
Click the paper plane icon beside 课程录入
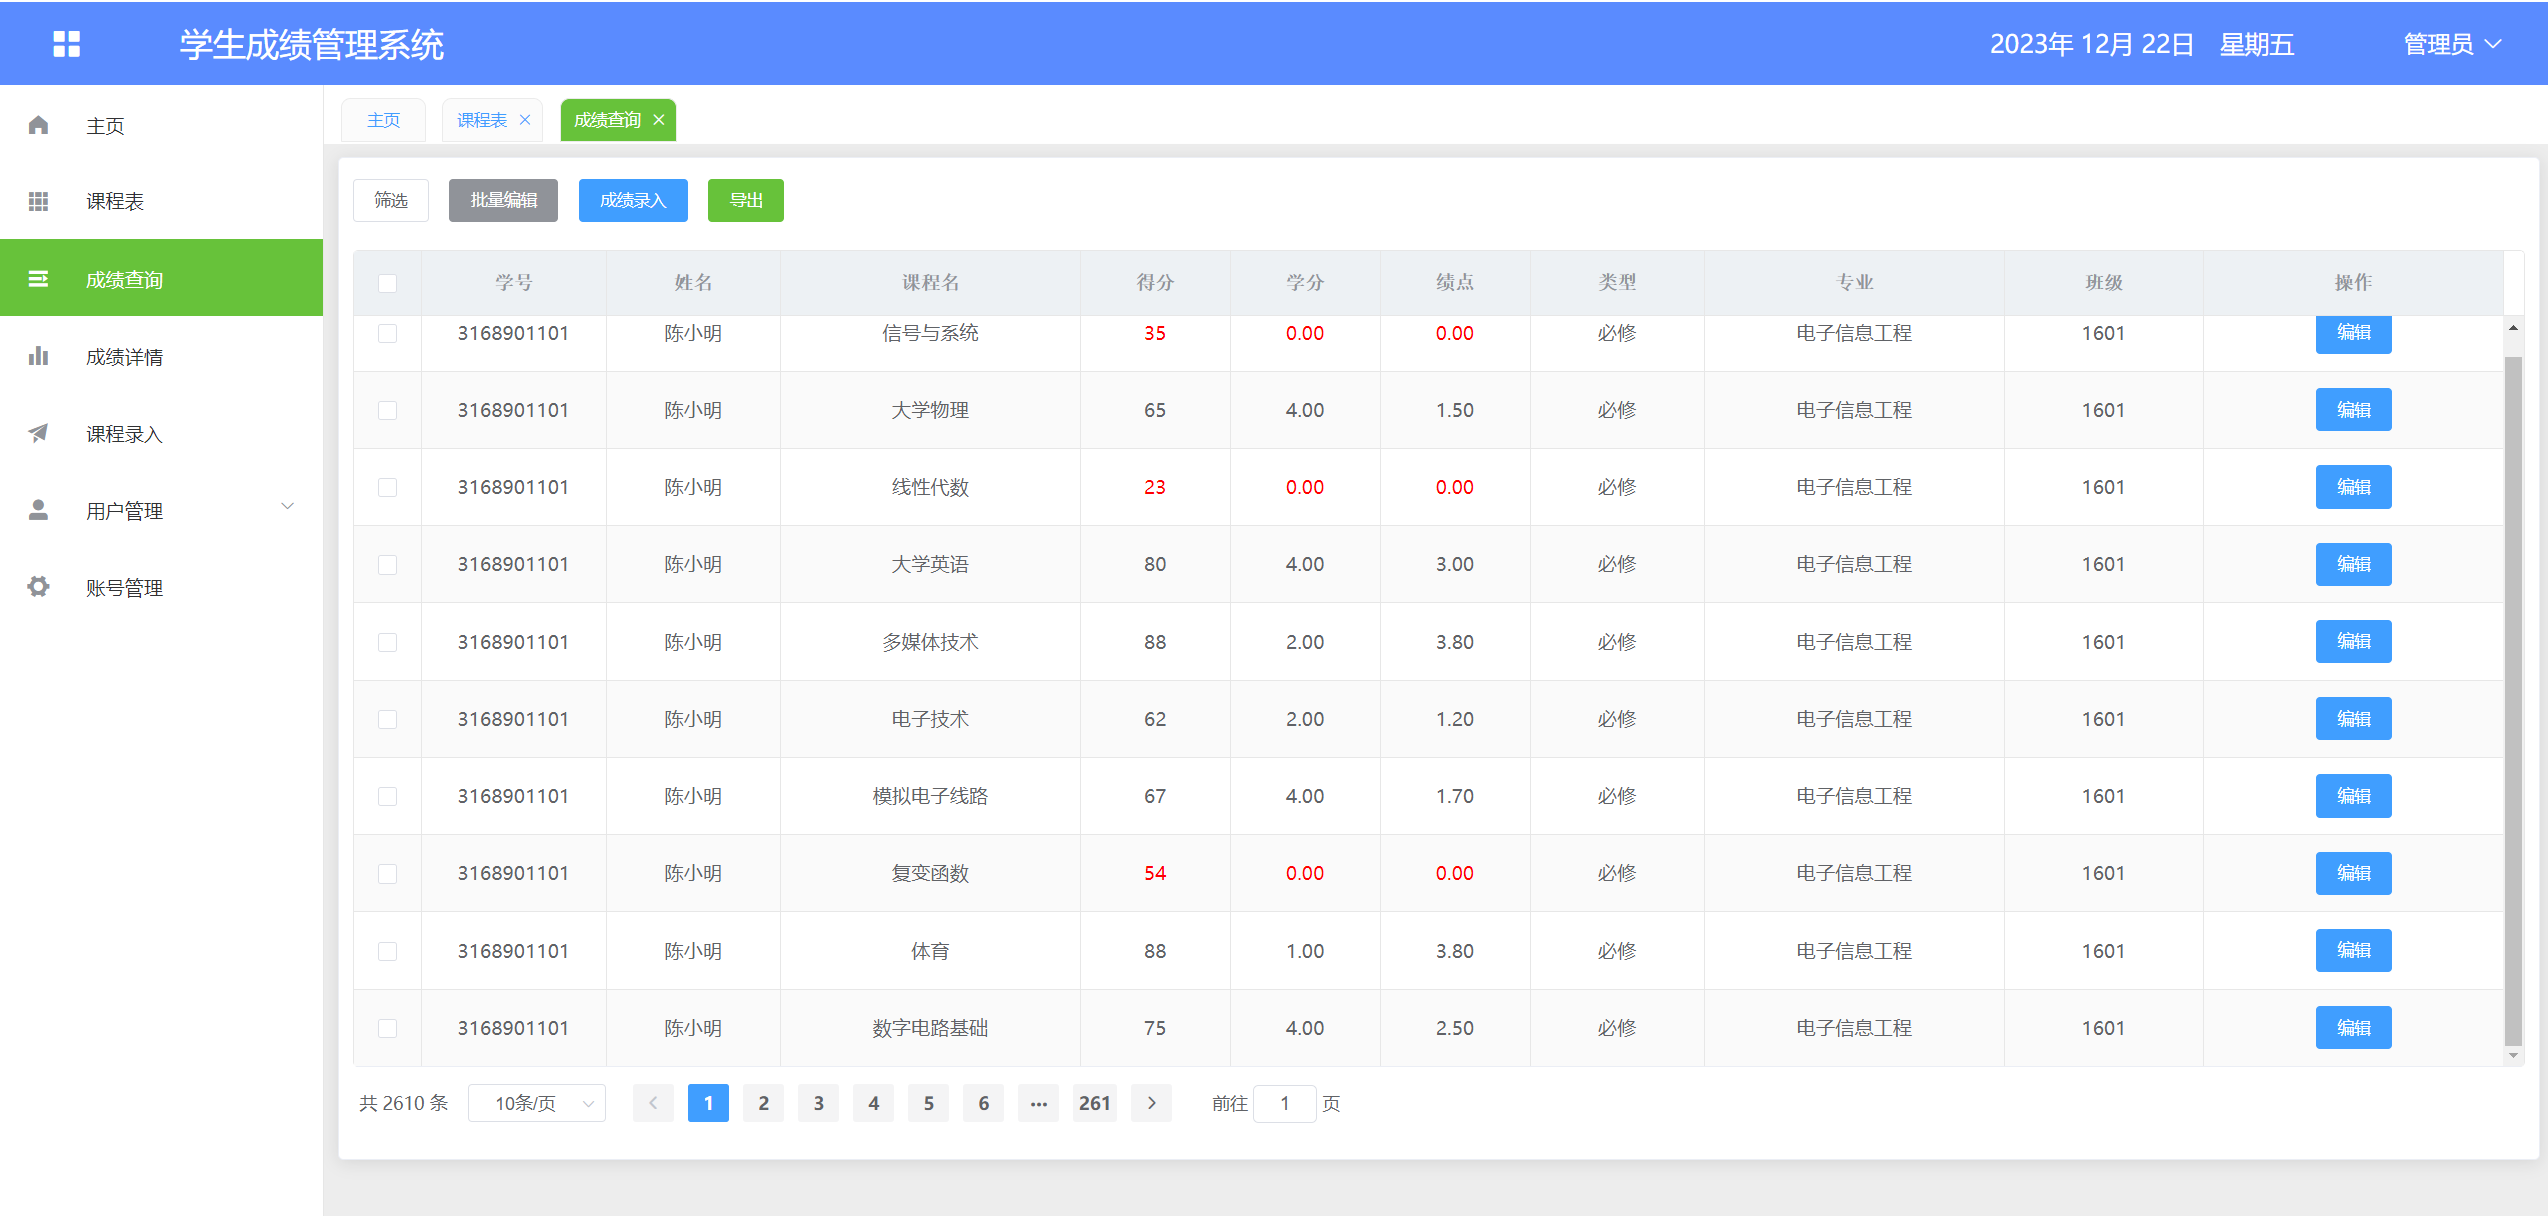point(38,433)
